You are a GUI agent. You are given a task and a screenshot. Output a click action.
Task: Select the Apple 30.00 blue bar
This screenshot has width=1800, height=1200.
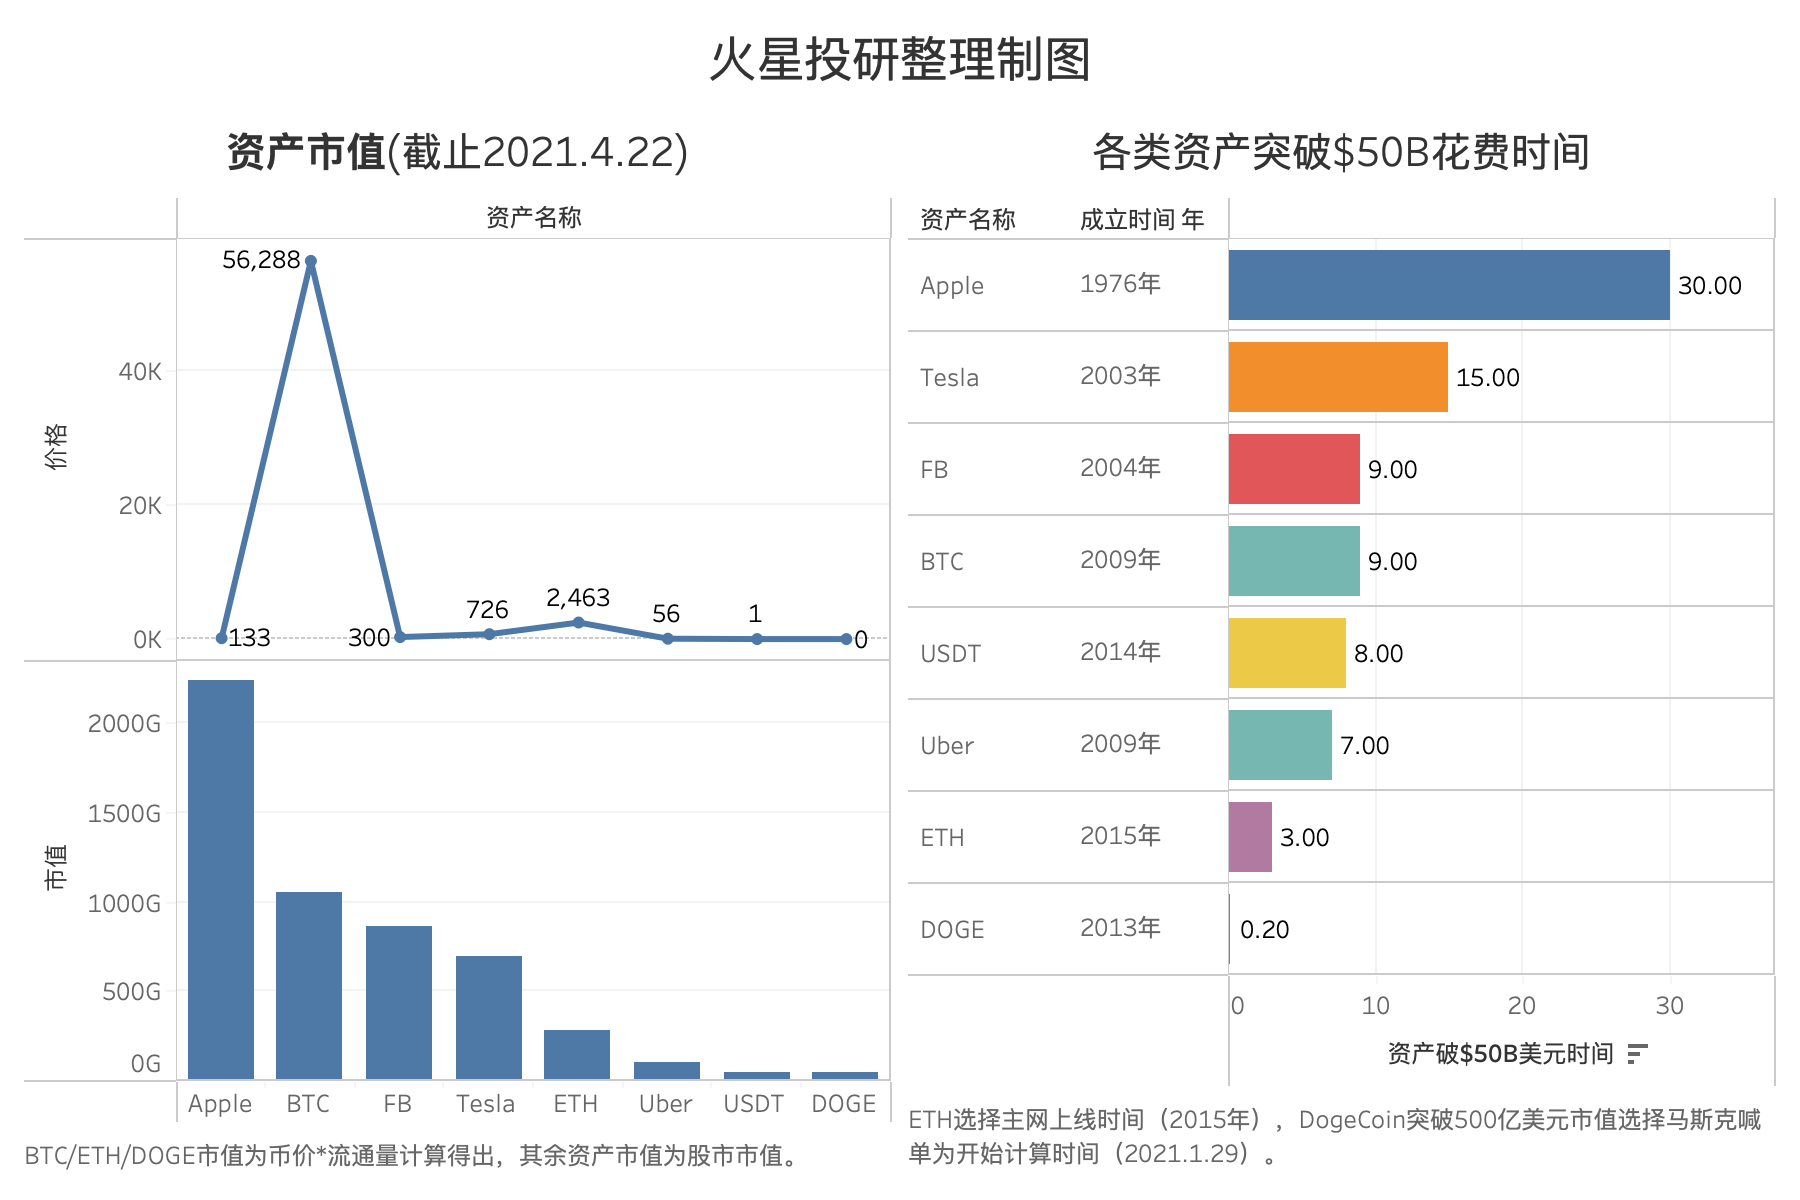pos(1449,285)
